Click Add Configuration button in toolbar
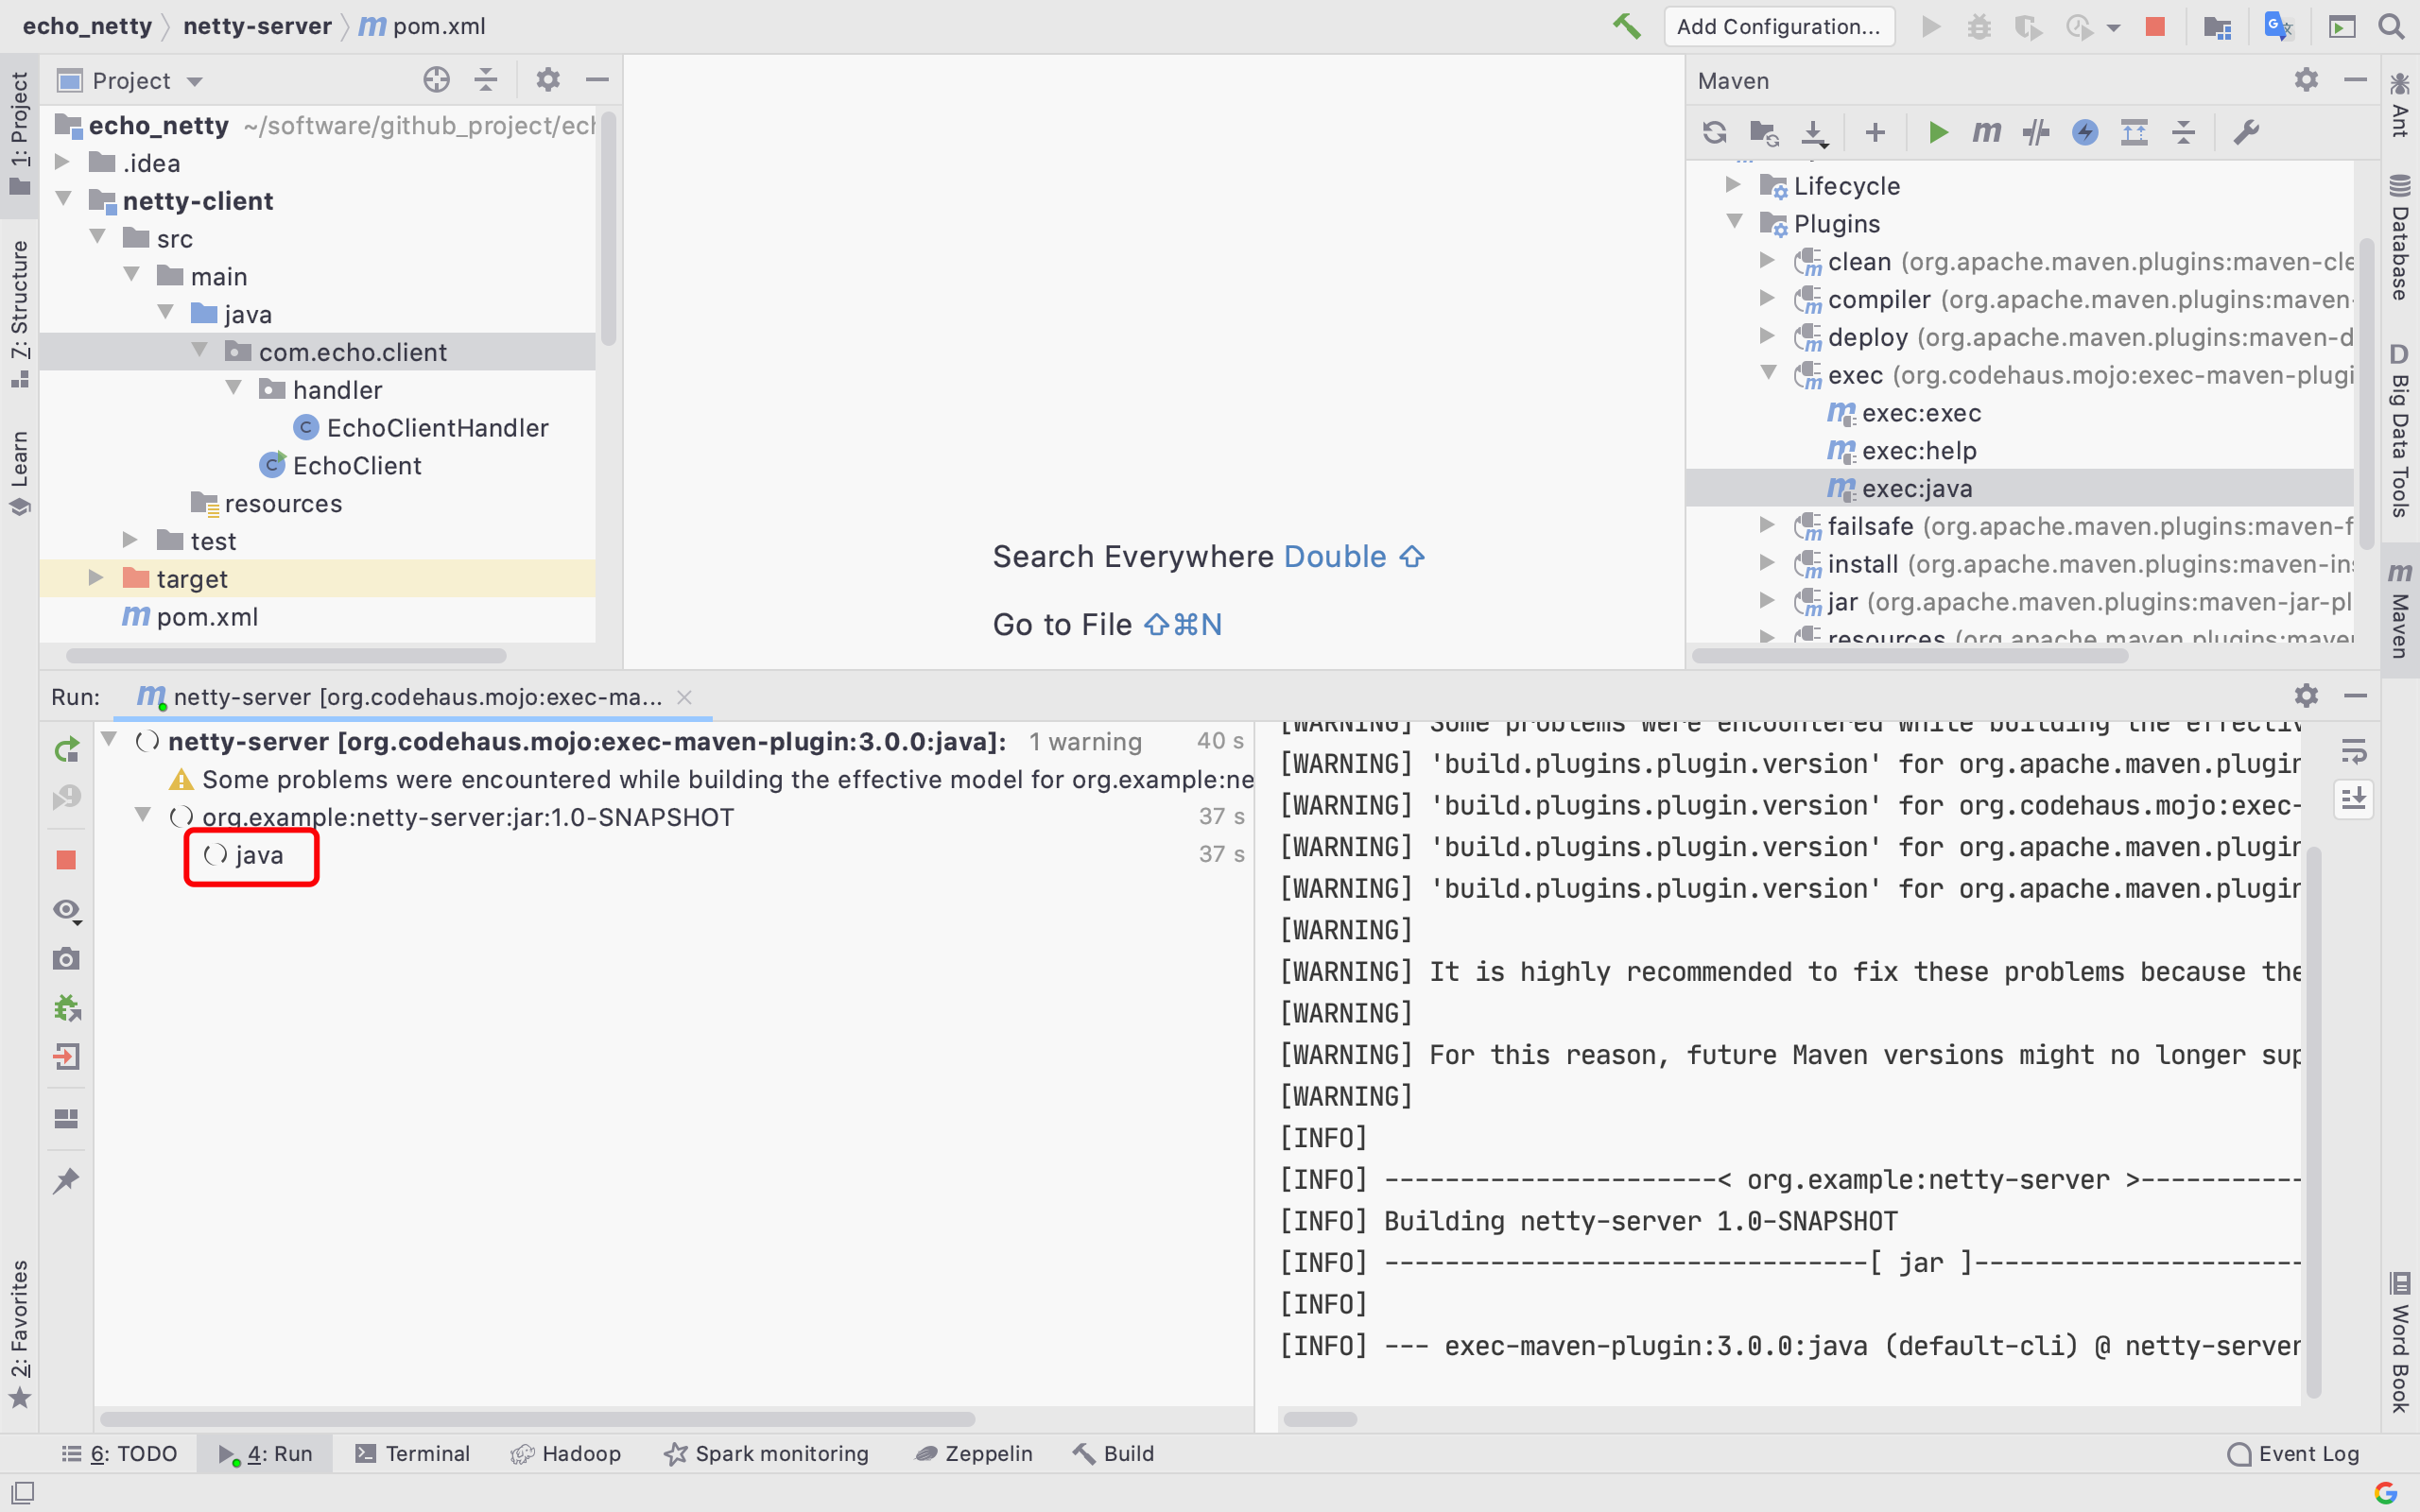 [x=1777, y=26]
